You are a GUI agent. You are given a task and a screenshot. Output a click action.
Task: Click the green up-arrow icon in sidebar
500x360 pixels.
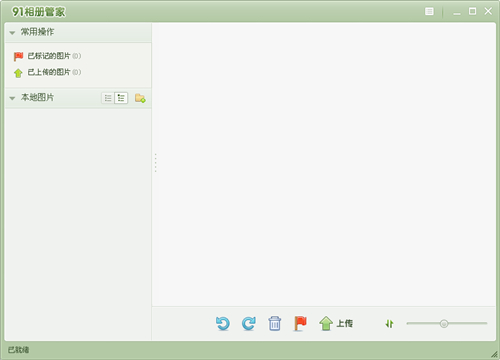[x=18, y=73]
